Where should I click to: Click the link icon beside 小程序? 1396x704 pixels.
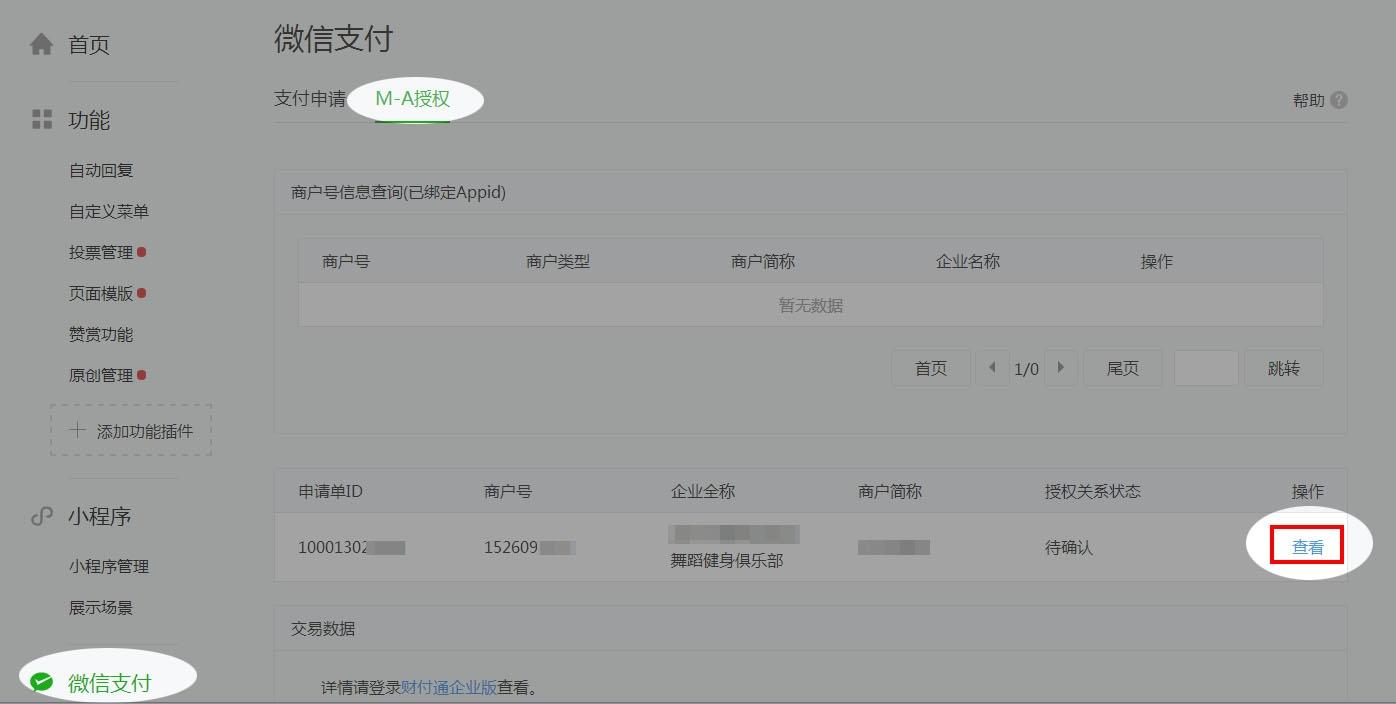[x=42, y=516]
